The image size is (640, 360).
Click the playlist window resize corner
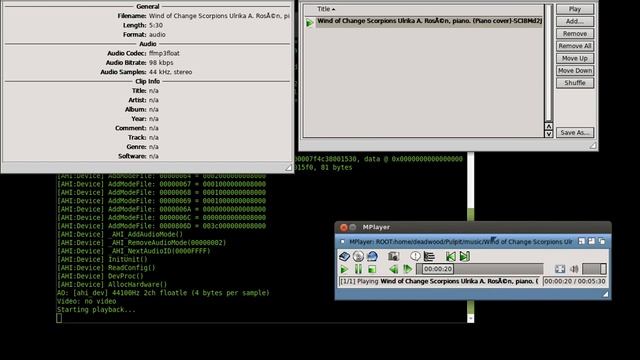pos(593,145)
